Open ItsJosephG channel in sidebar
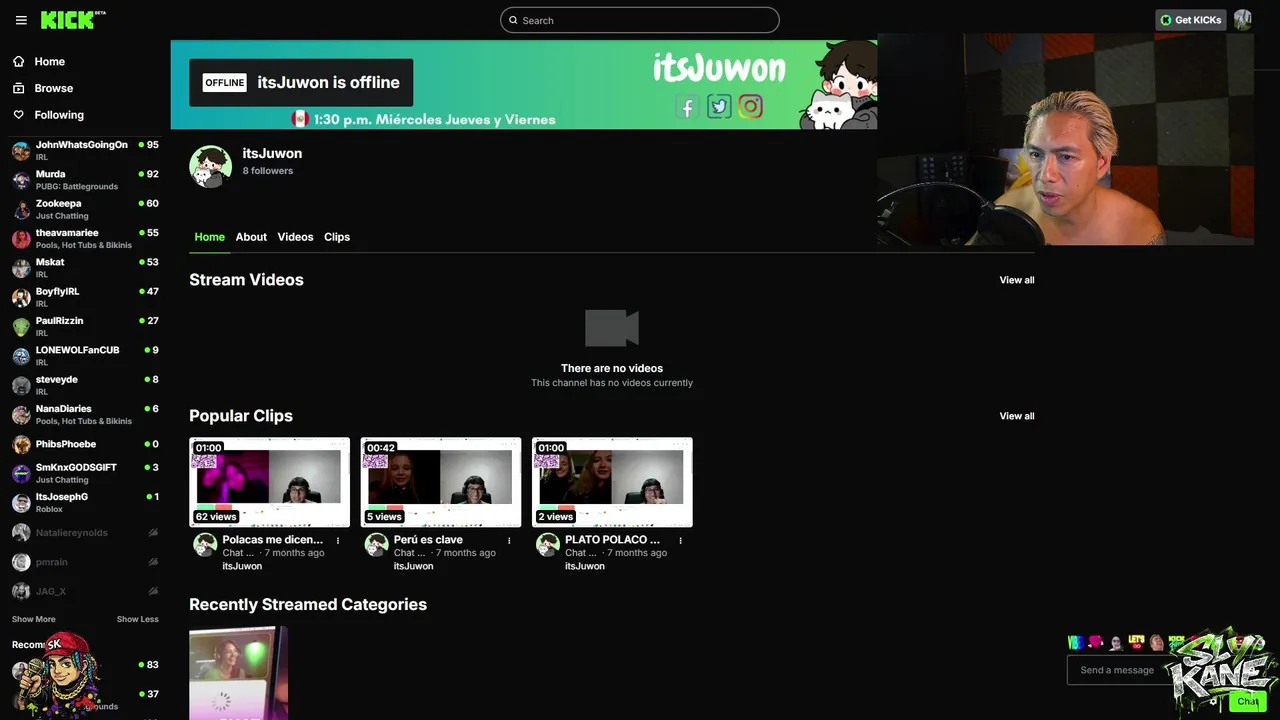 pyautogui.click(x=85, y=503)
